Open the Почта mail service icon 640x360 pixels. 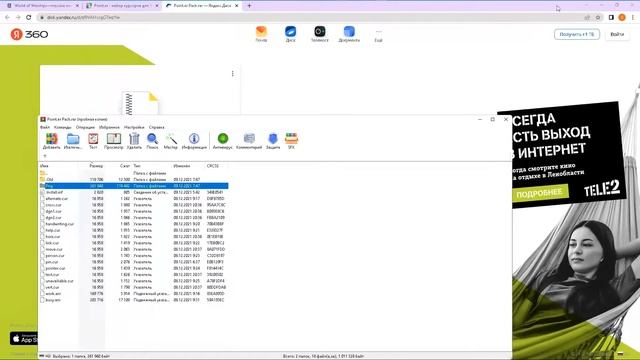click(261, 34)
